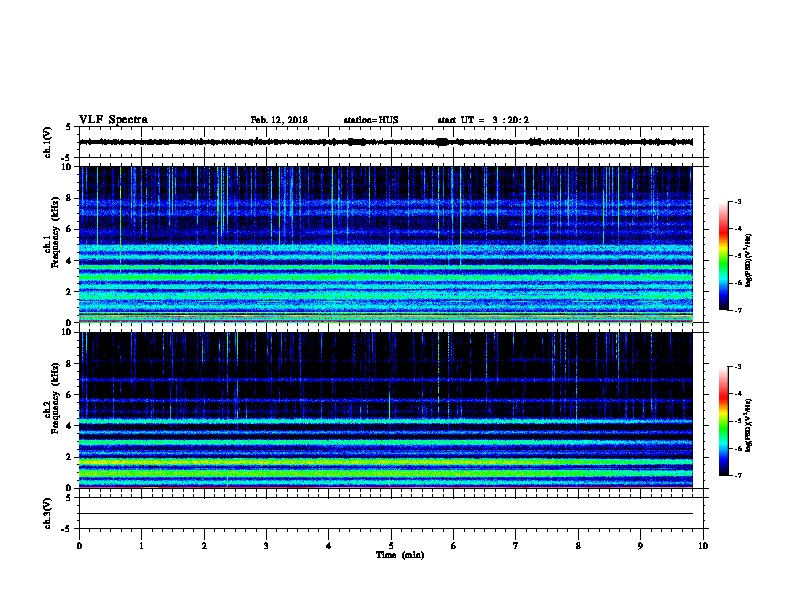The height and width of the screenshot is (612, 792).
Task: Click the upper colorbar "log(PSD)" unit label
Action: (748, 261)
